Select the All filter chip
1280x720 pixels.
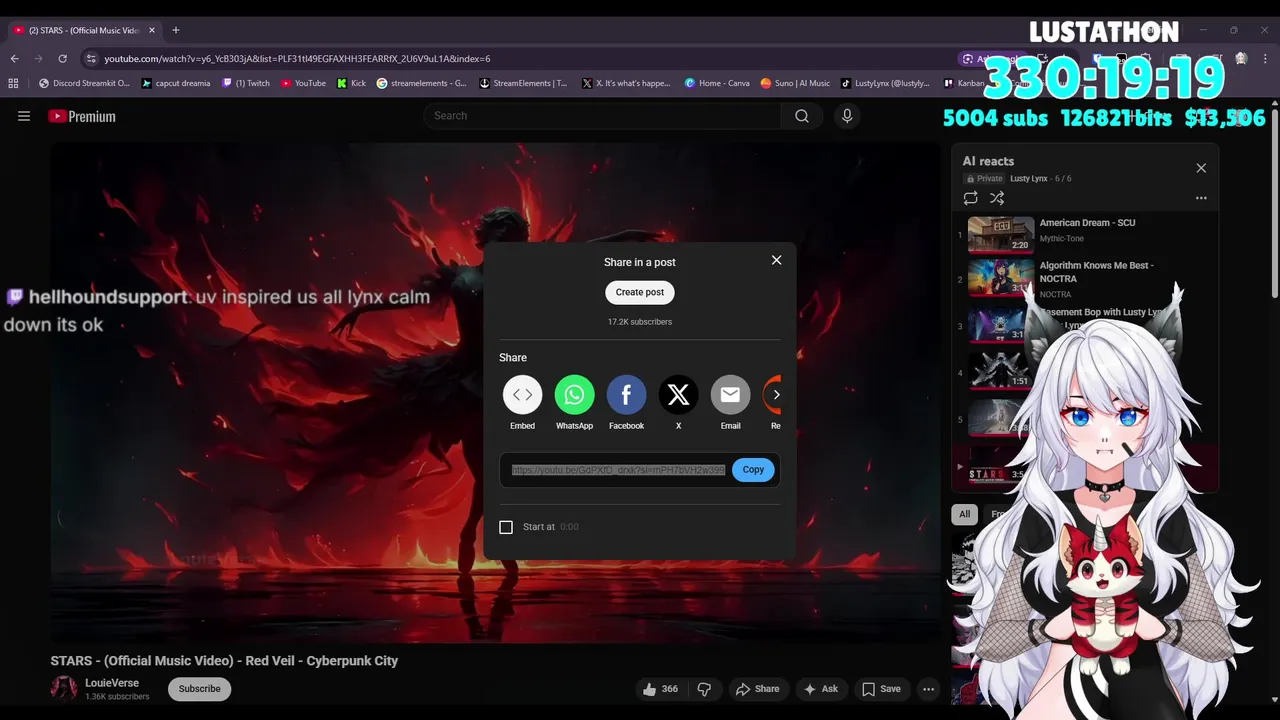[964, 514]
